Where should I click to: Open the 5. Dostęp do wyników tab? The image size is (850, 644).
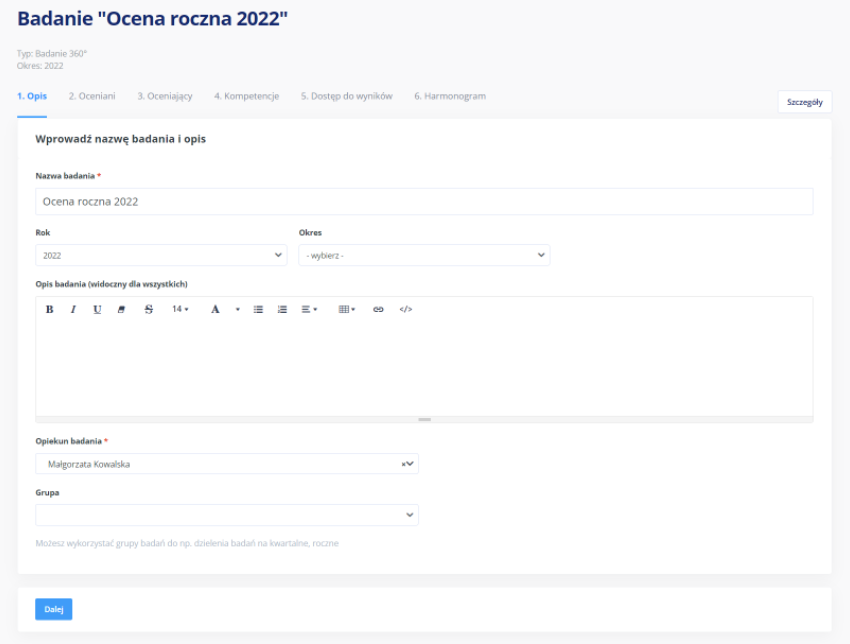point(347,96)
